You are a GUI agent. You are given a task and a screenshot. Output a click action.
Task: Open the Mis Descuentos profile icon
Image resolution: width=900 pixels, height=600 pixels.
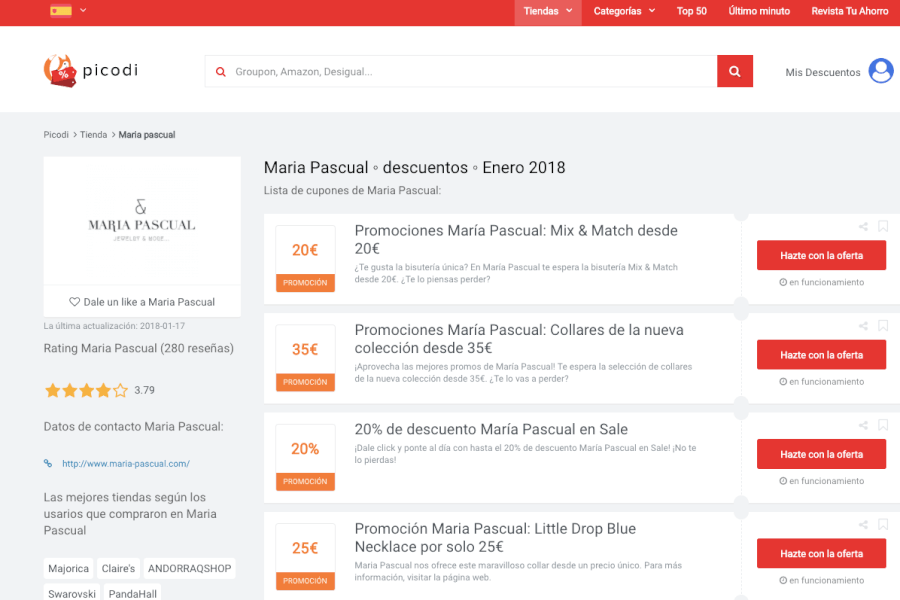point(881,71)
